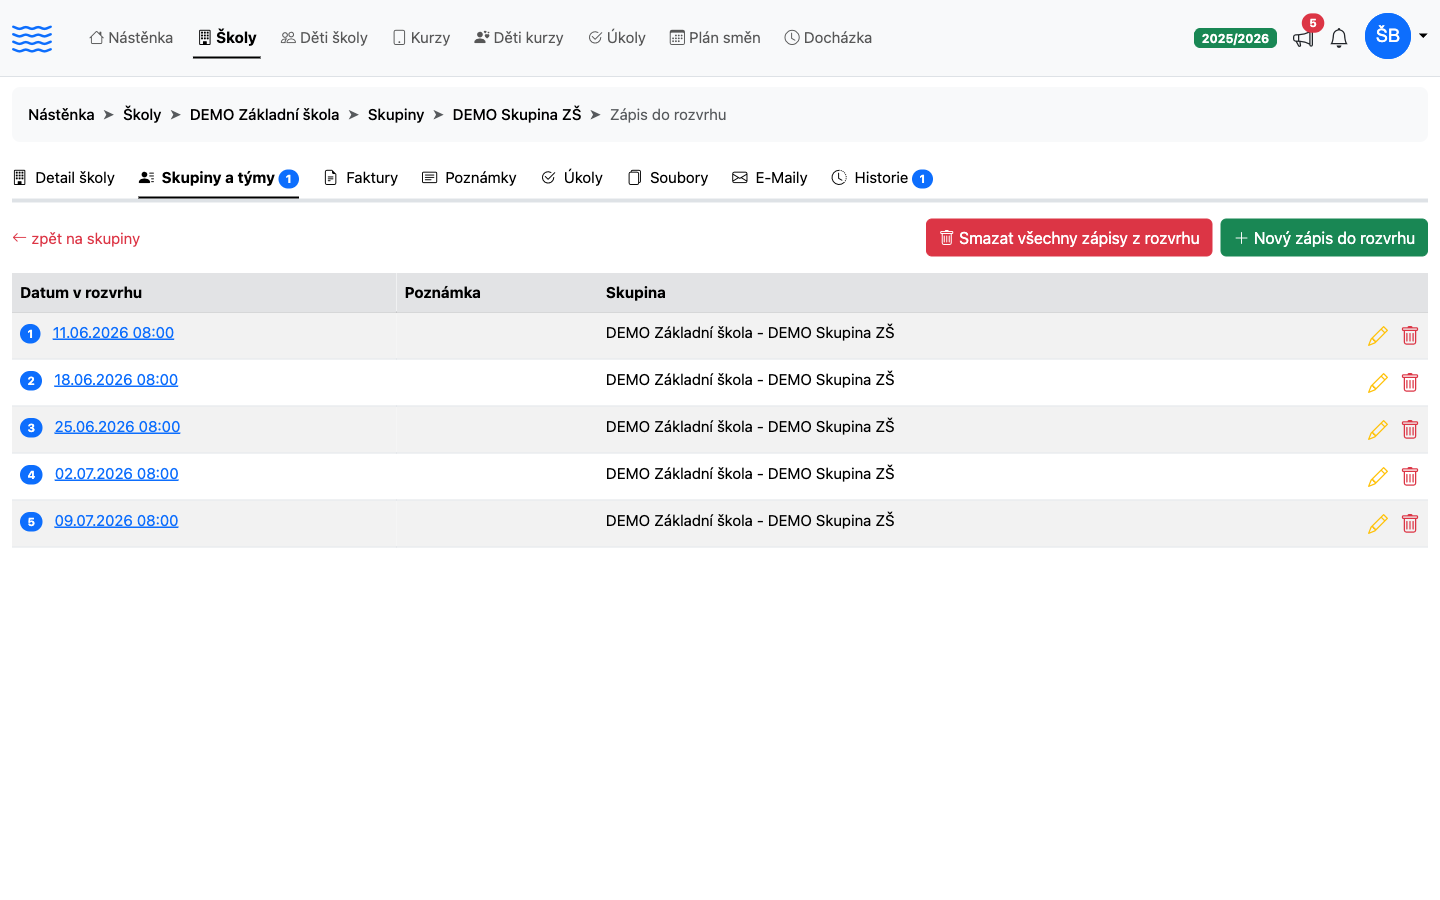Go to Nástěnka in top navigation
Viewport: 1440px width, 900px height.
point(131,38)
